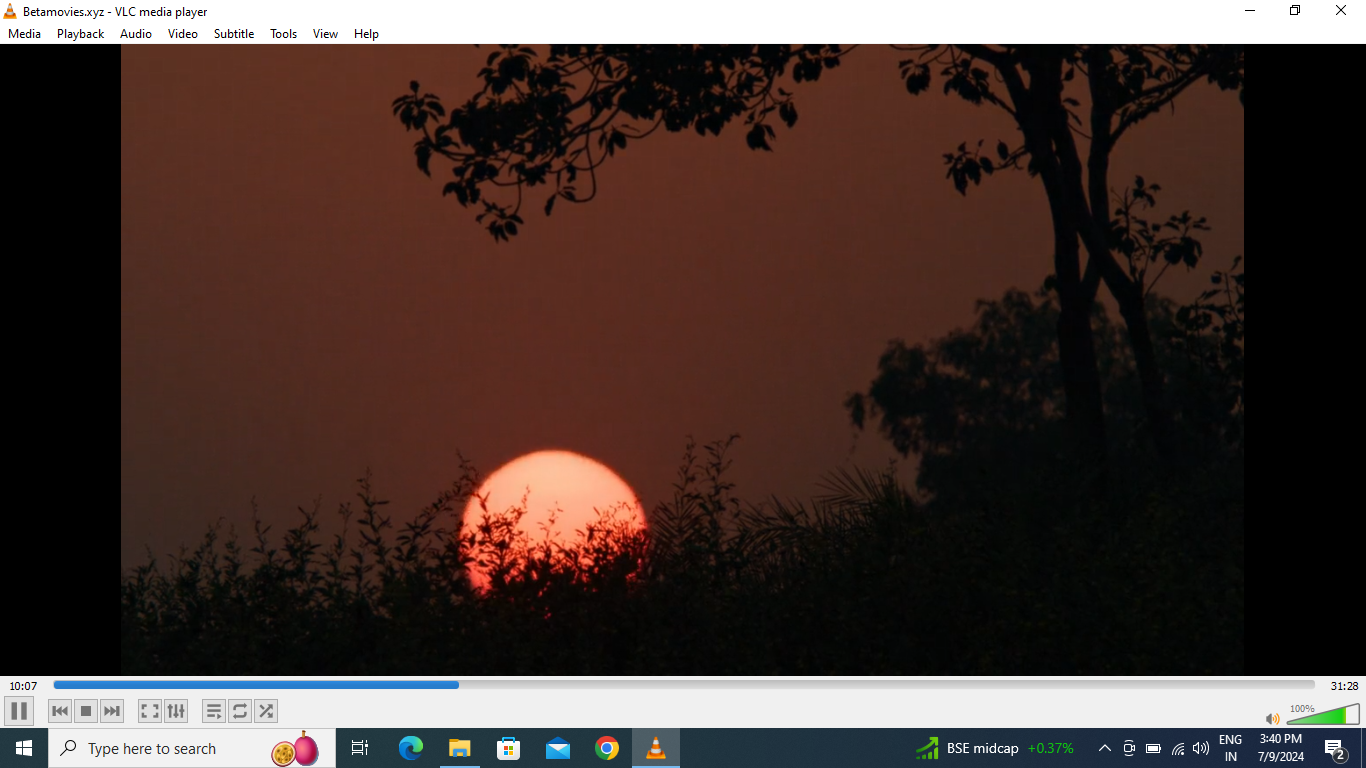This screenshot has height=768, width=1366.
Task: Click the 10:07 elapsed time label
Action: (x=23, y=686)
